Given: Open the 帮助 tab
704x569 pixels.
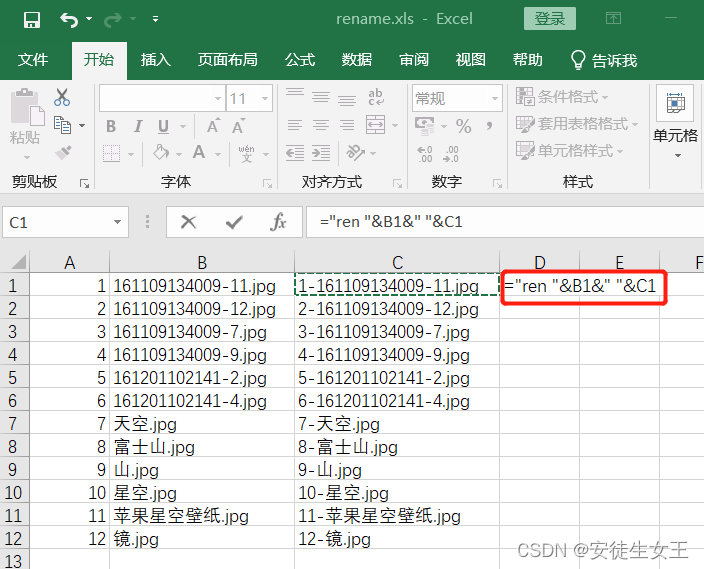Looking at the screenshot, I should tap(528, 60).
